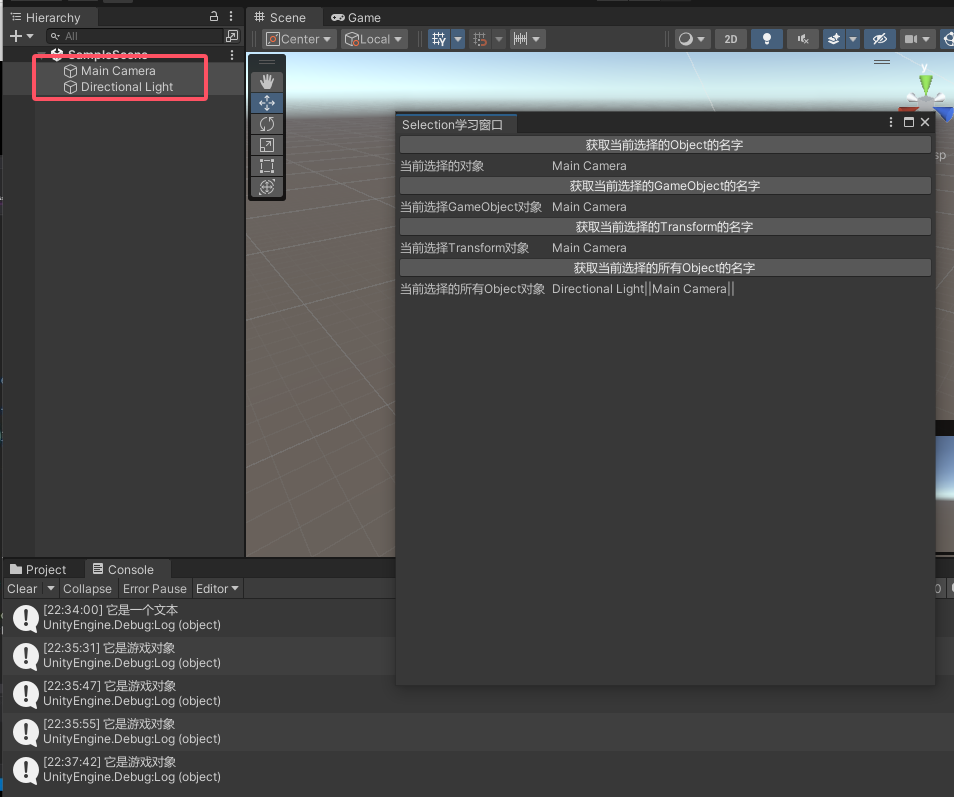Click 获取当前选择的所有Object的名字 button
Screen dimensions: 954x797
click(x=665, y=268)
